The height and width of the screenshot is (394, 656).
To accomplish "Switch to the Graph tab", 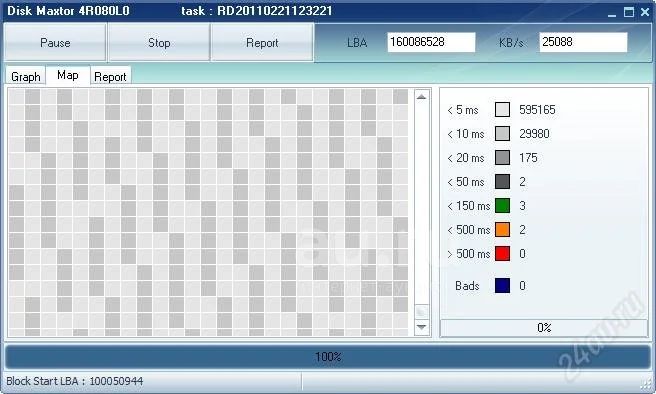I will (26, 77).
